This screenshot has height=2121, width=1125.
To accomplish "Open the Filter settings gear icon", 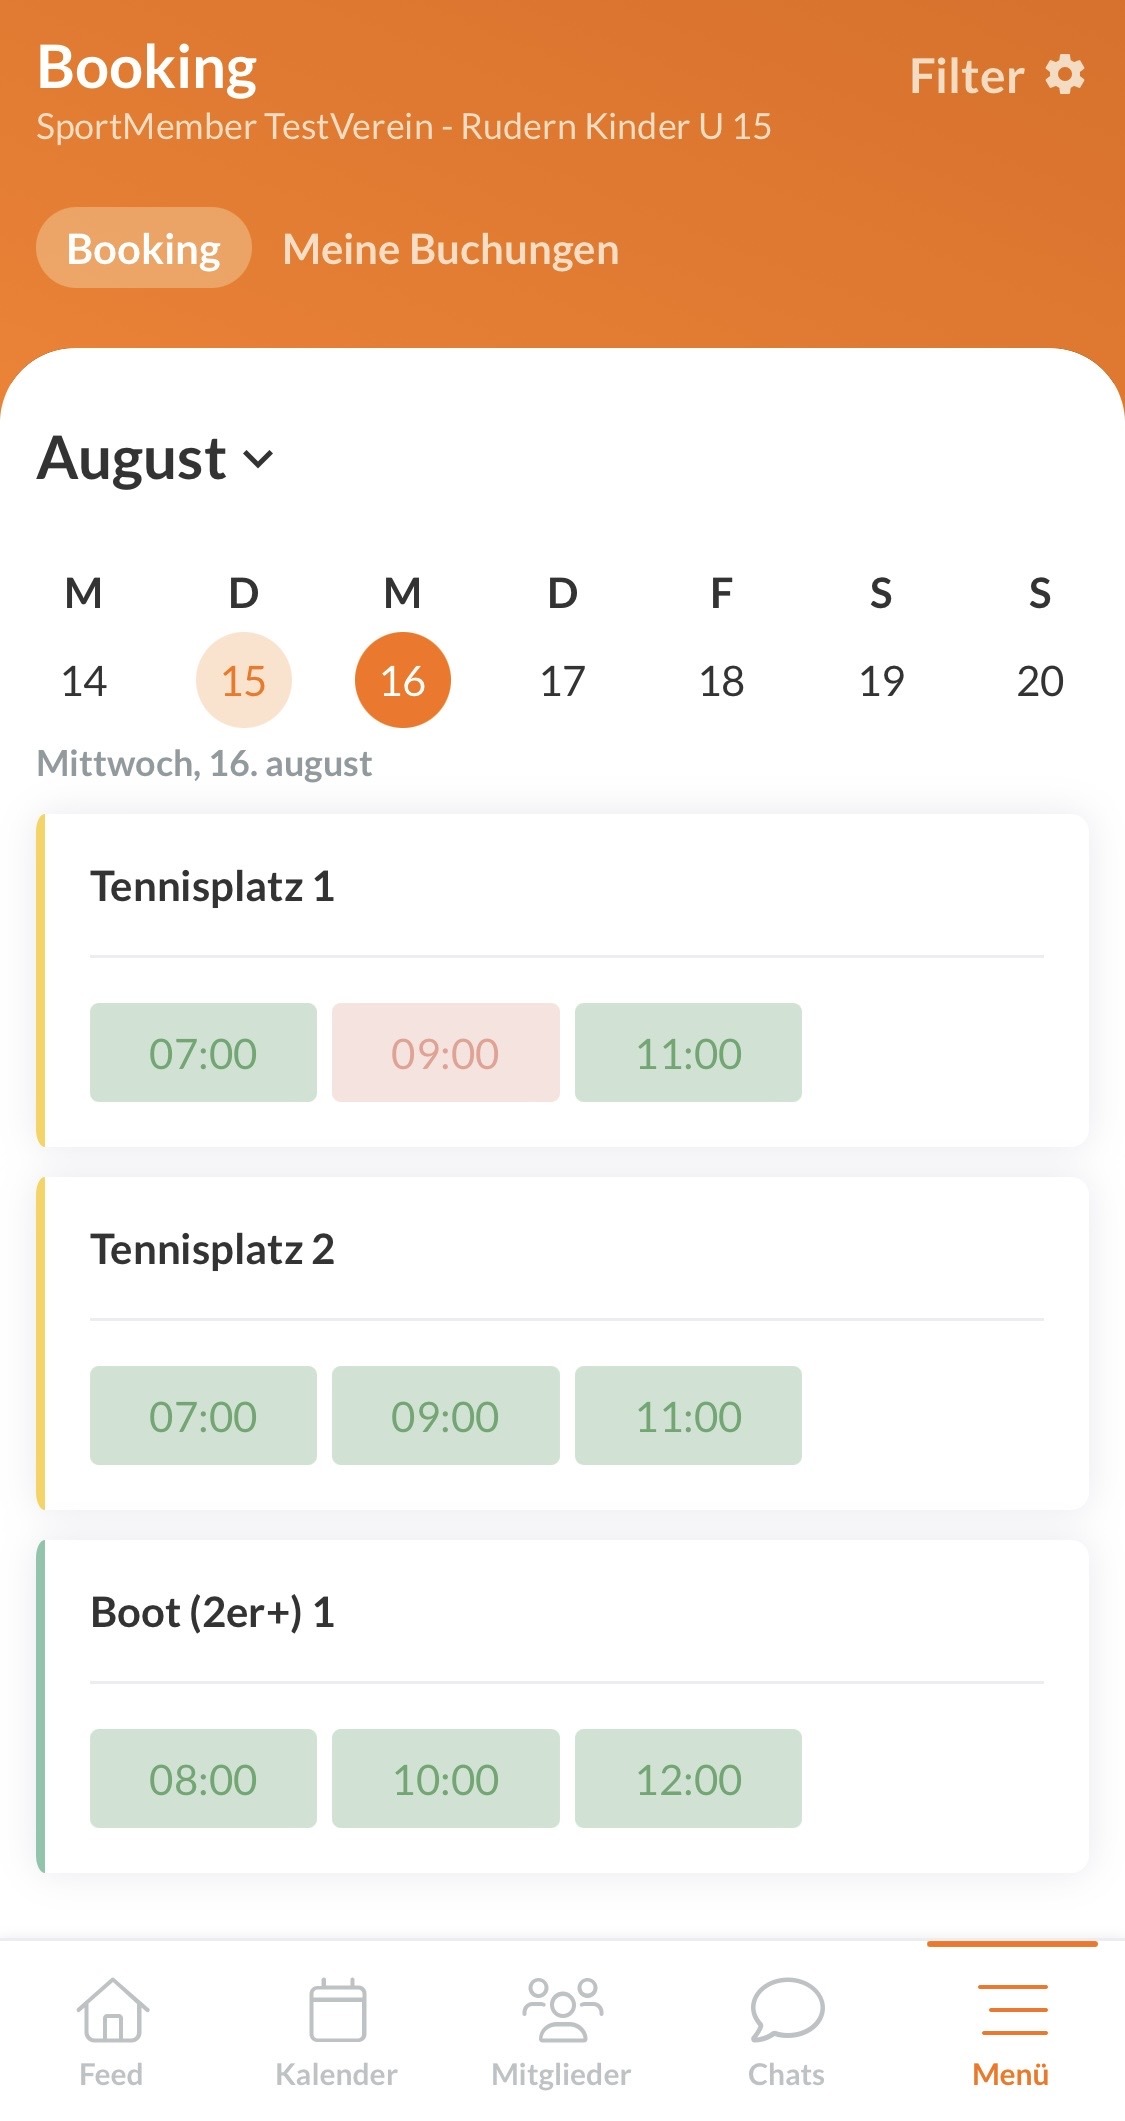I will 1064,75.
